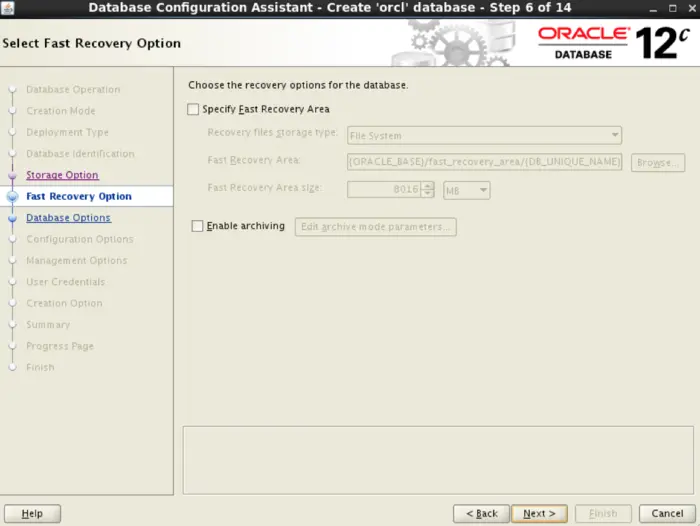Click the Browse button
The image size is (700, 526).
(658, 163)
